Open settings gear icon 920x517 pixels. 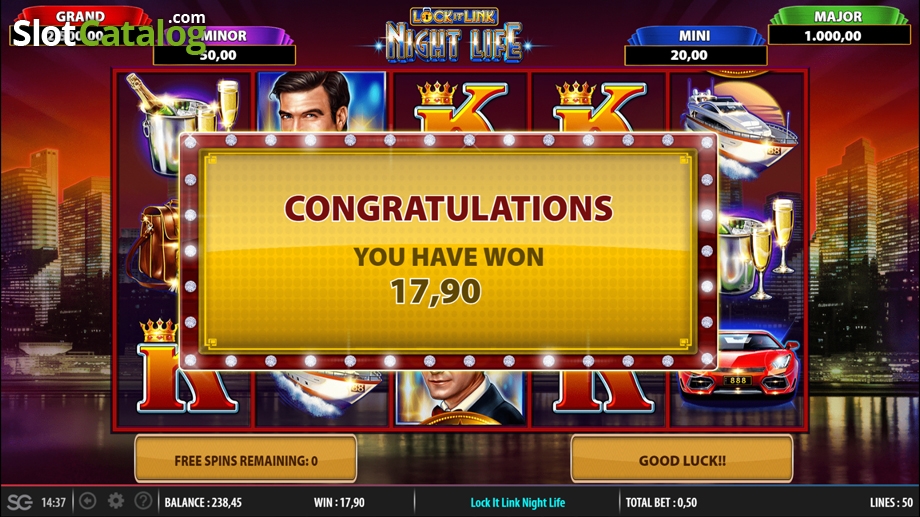point(116,501)
